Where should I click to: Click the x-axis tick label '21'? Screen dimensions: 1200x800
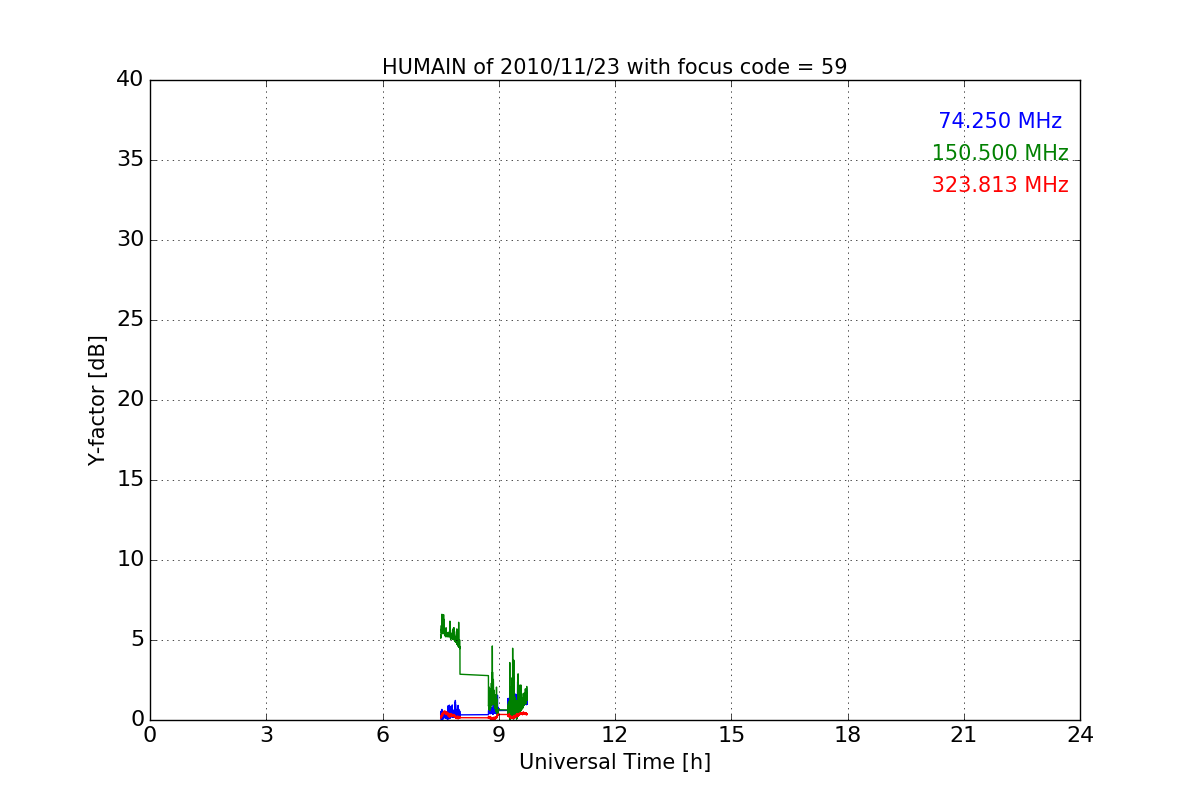(x=964, y=735)
